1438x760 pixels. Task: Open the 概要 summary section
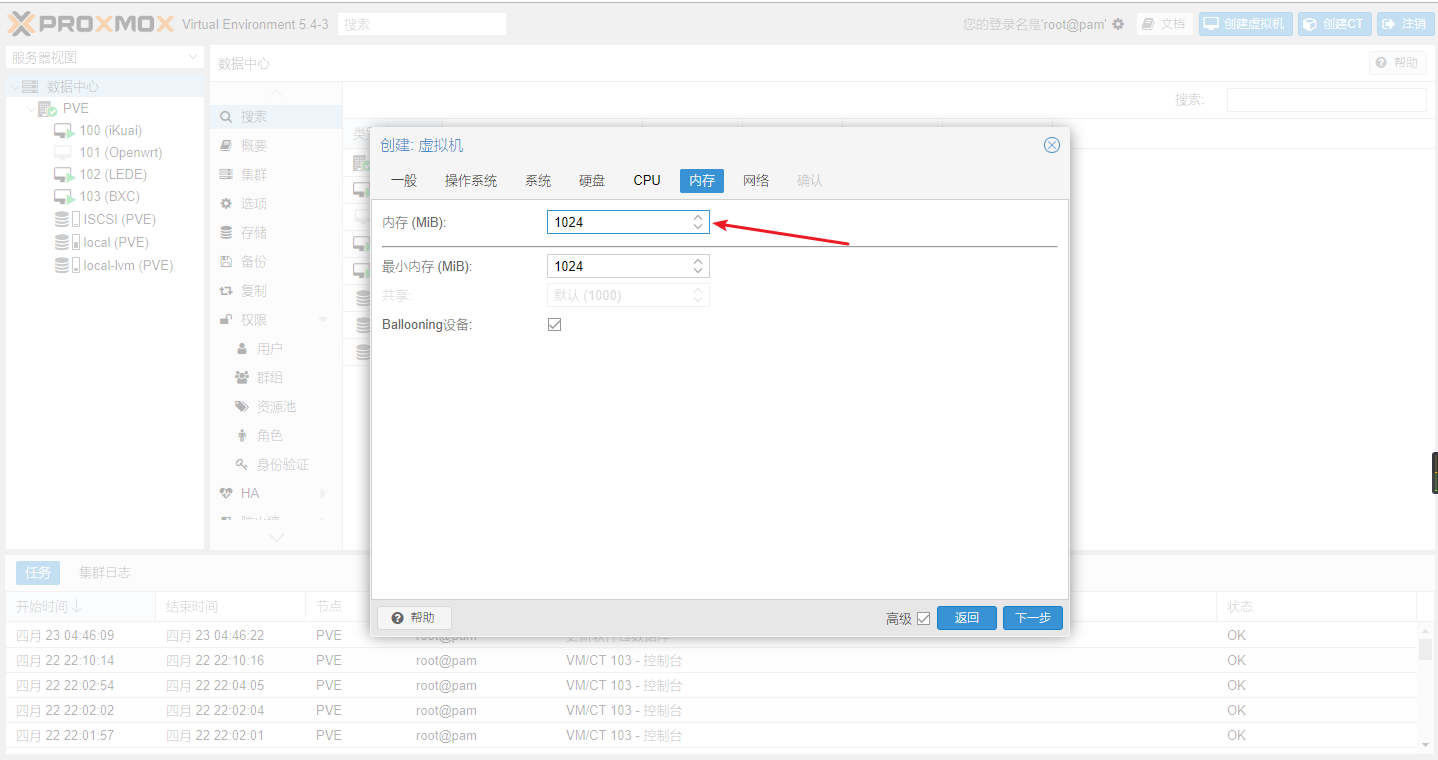coord(276,146)
